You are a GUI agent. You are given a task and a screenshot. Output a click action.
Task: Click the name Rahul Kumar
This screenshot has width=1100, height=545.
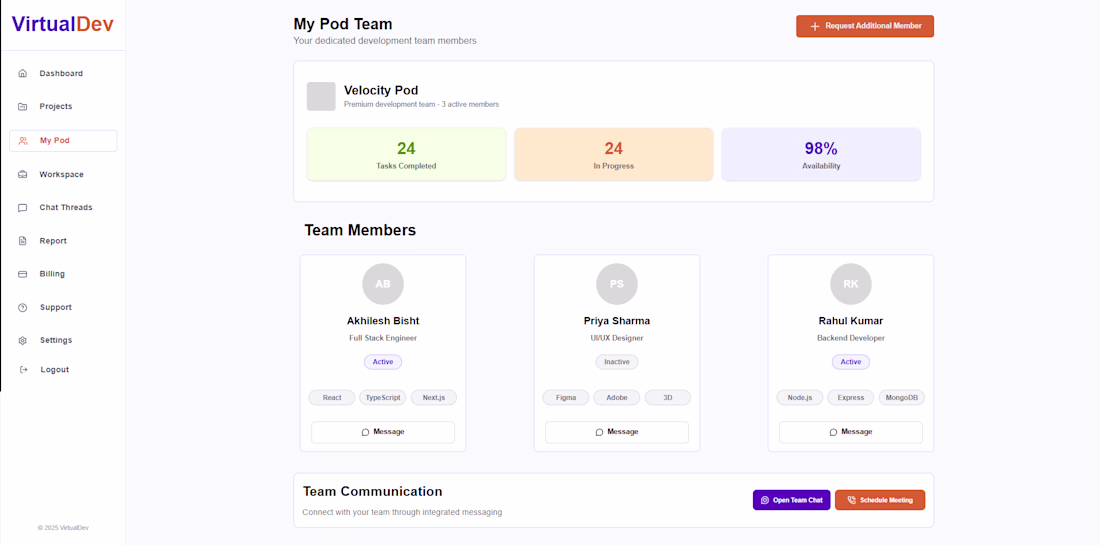pyautogui.click(x=851, y=321)
